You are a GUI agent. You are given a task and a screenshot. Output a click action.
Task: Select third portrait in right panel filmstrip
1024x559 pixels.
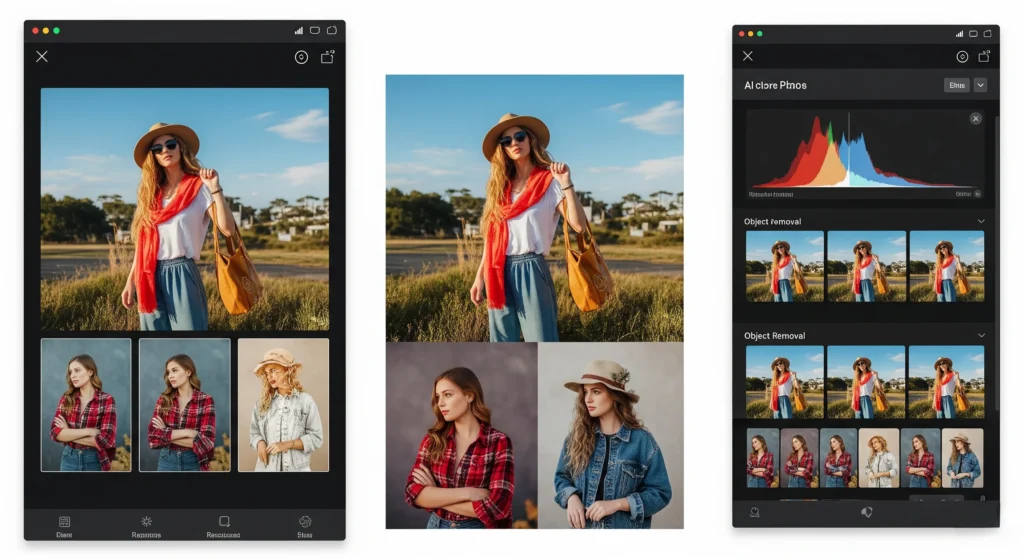point(839,458)
